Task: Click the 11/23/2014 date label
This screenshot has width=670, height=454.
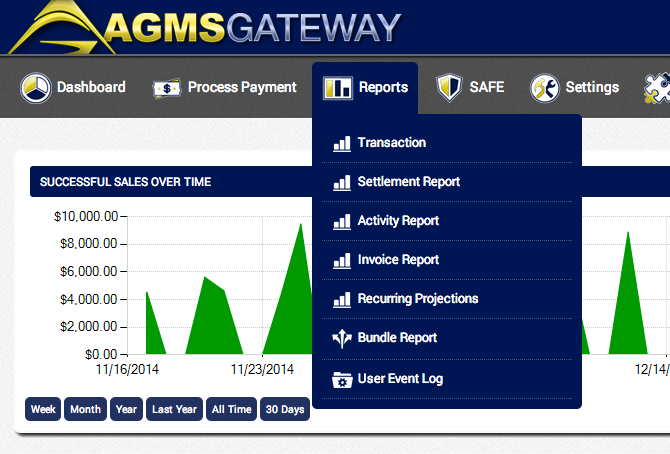Action: (262, 369)
